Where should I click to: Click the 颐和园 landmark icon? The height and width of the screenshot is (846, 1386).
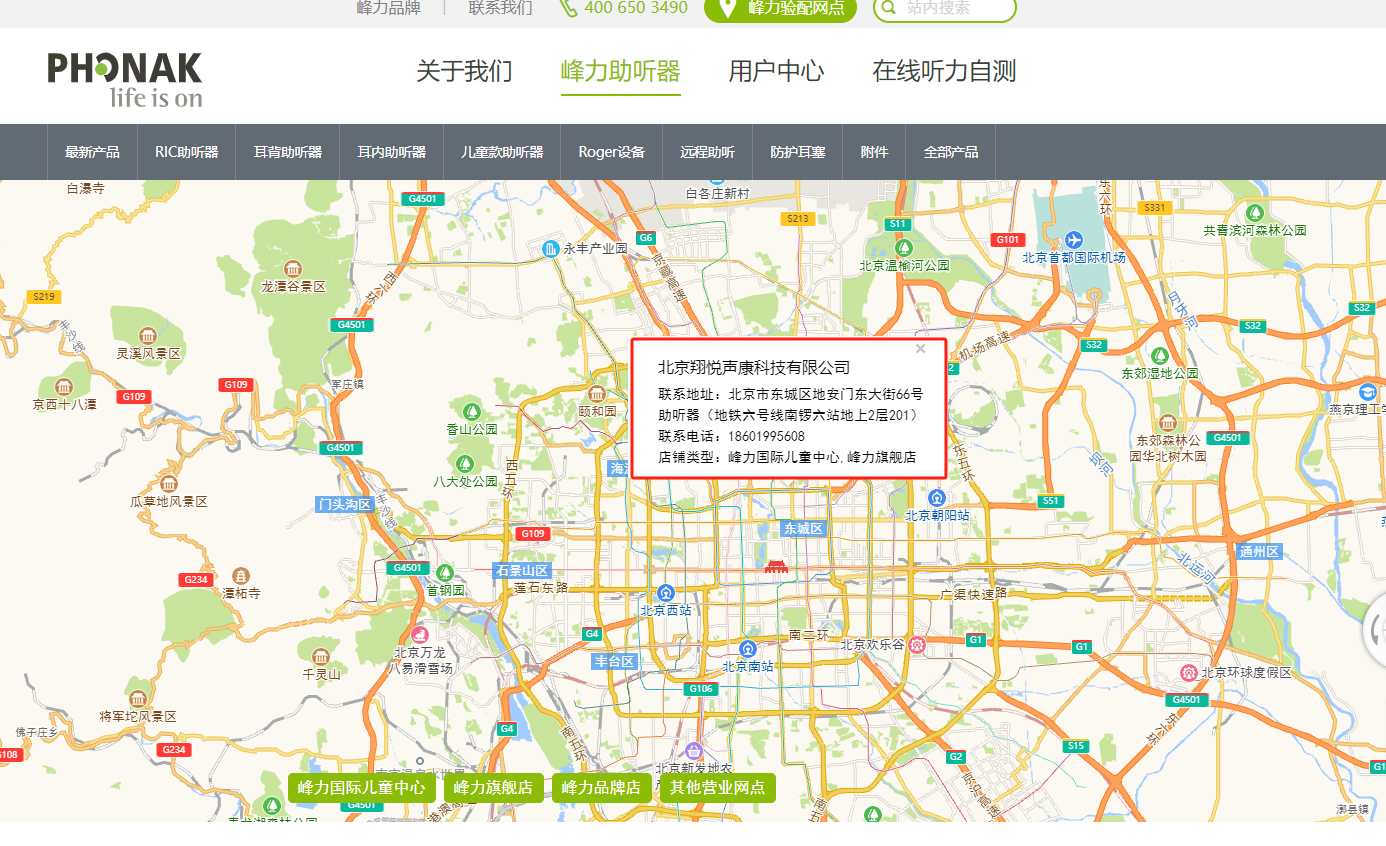(x=597, y=394)
